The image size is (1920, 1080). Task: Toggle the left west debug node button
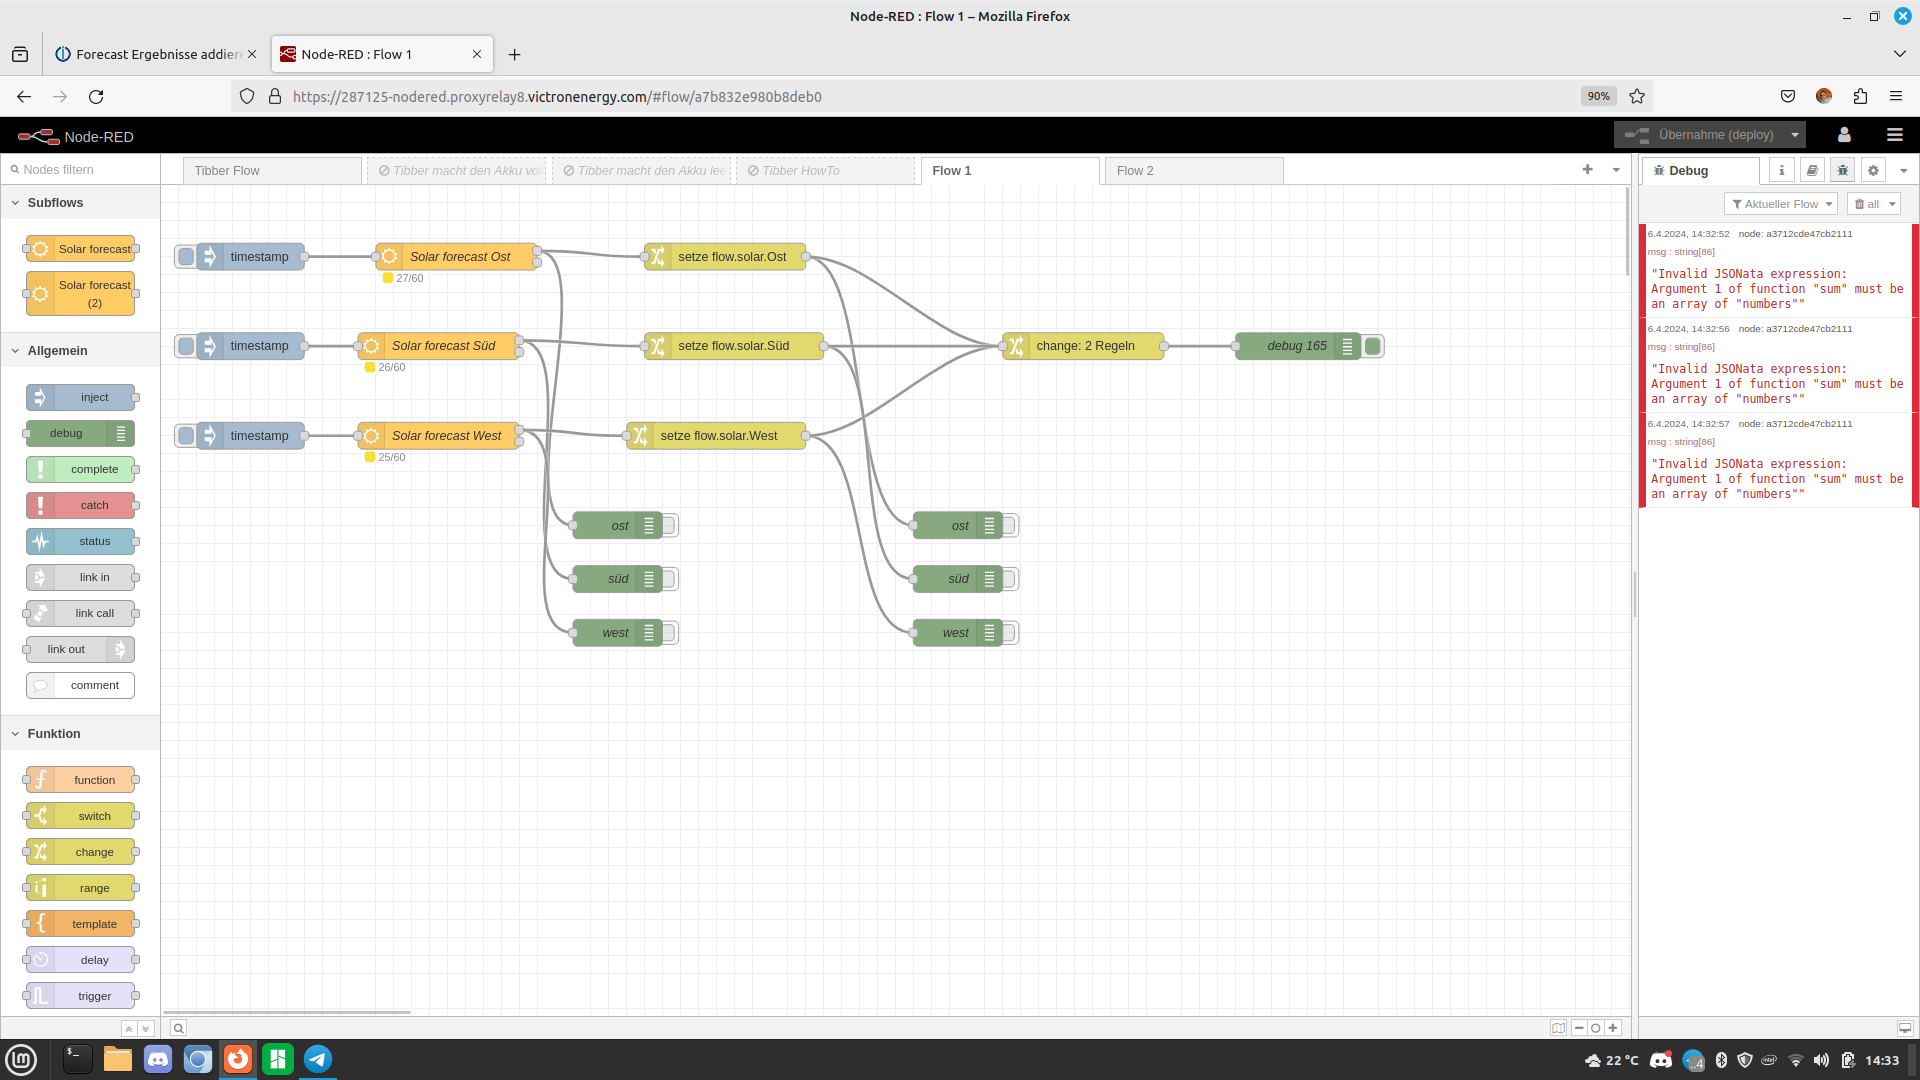[x=669, y=633]
